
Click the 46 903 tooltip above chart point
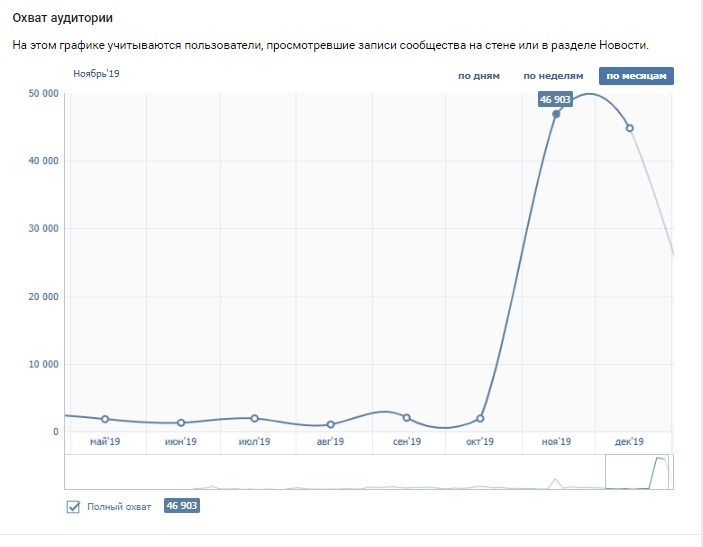click(555, 100)
